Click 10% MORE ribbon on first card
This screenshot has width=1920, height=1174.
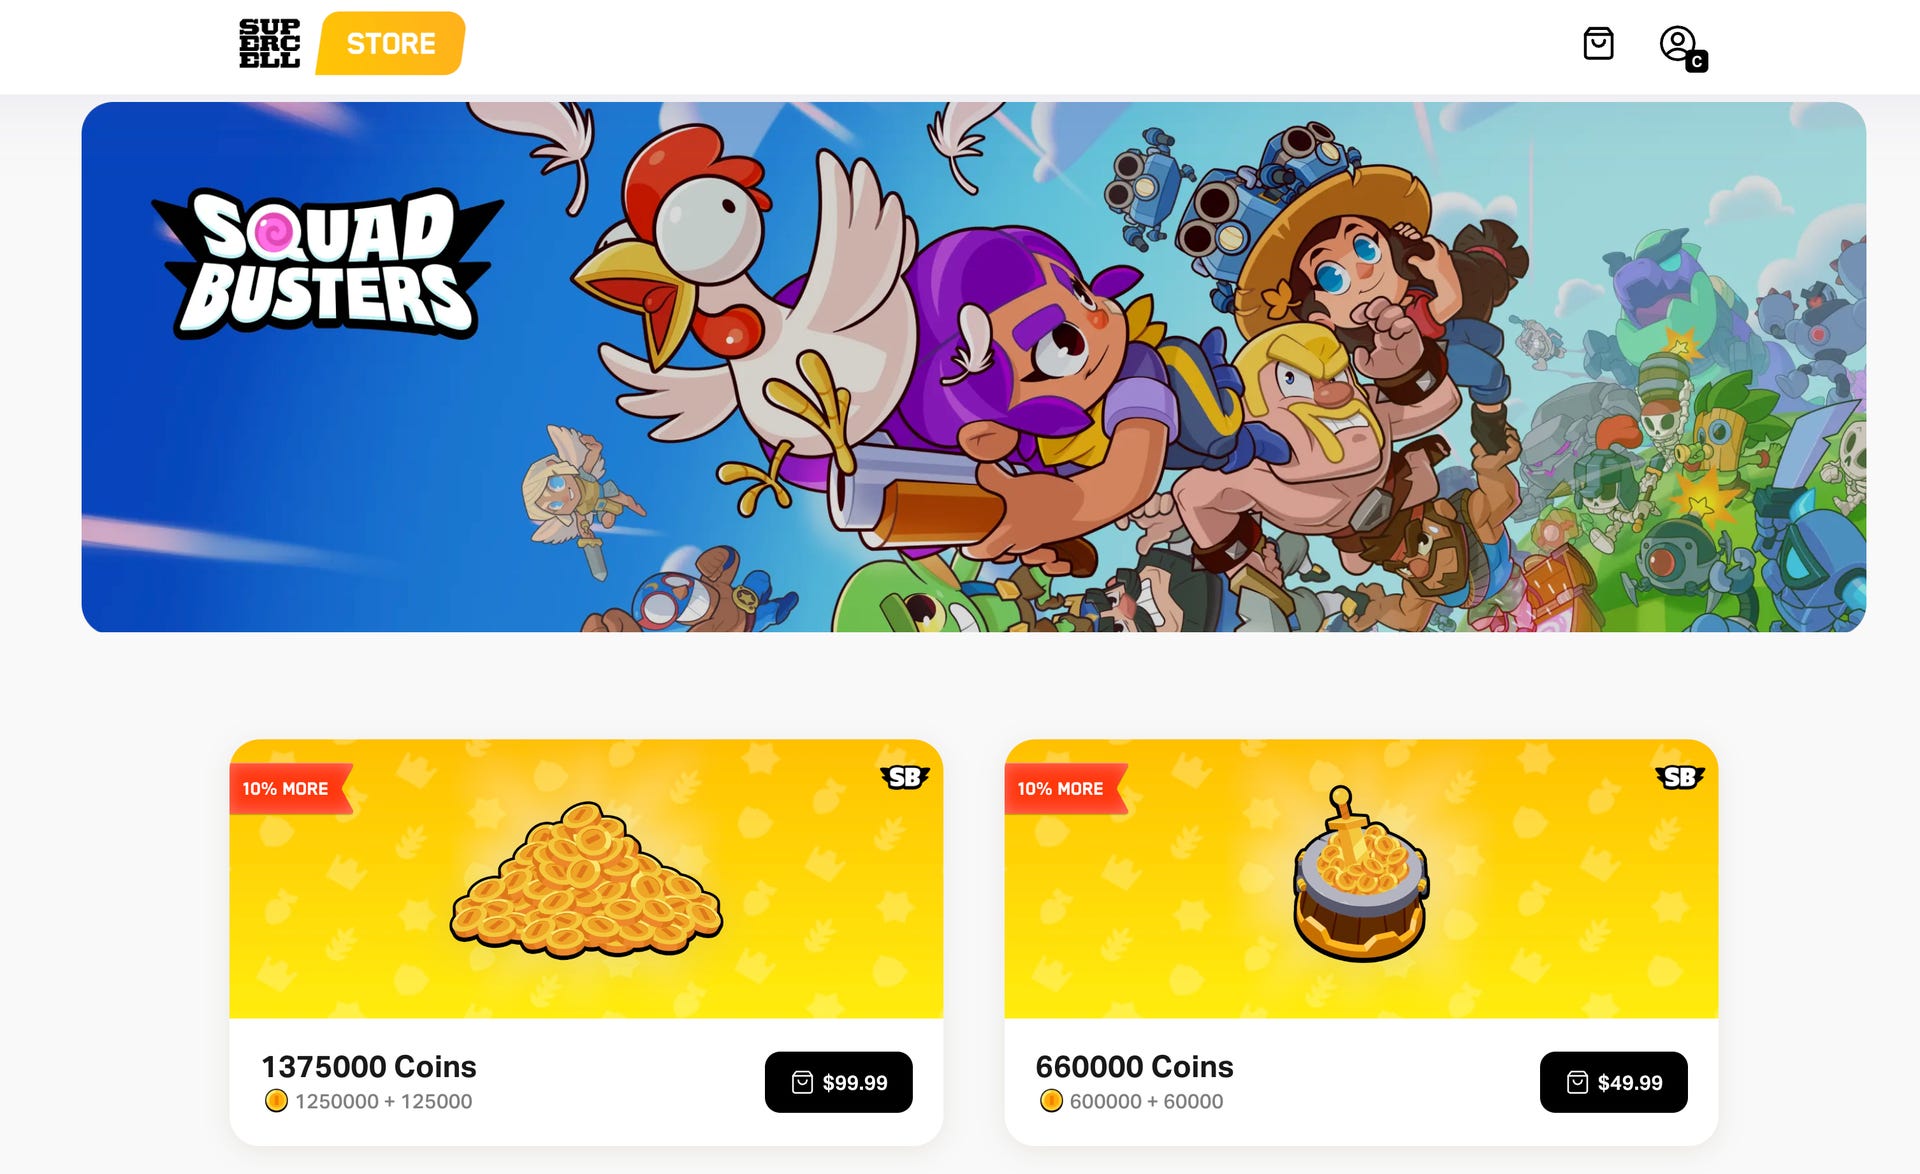pos(291,789)
